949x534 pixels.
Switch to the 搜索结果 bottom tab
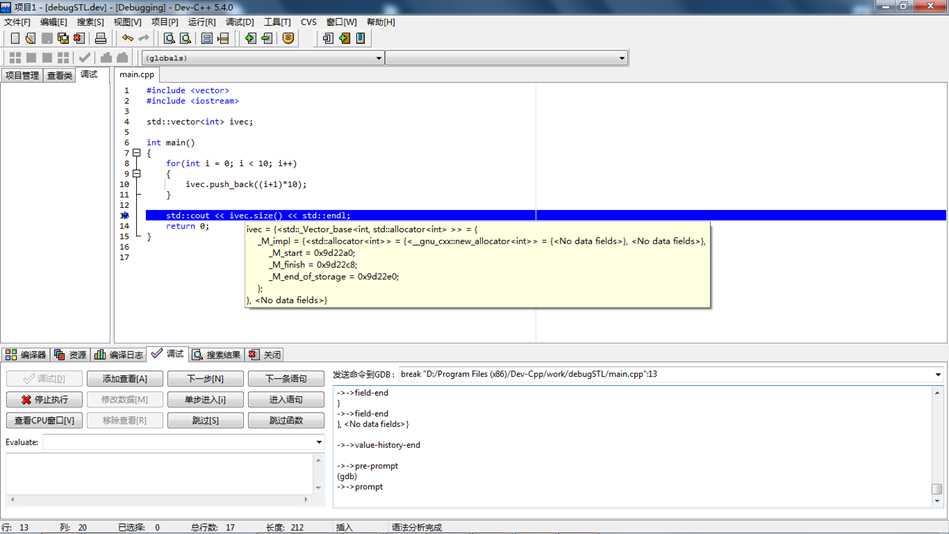pos(216,355)
